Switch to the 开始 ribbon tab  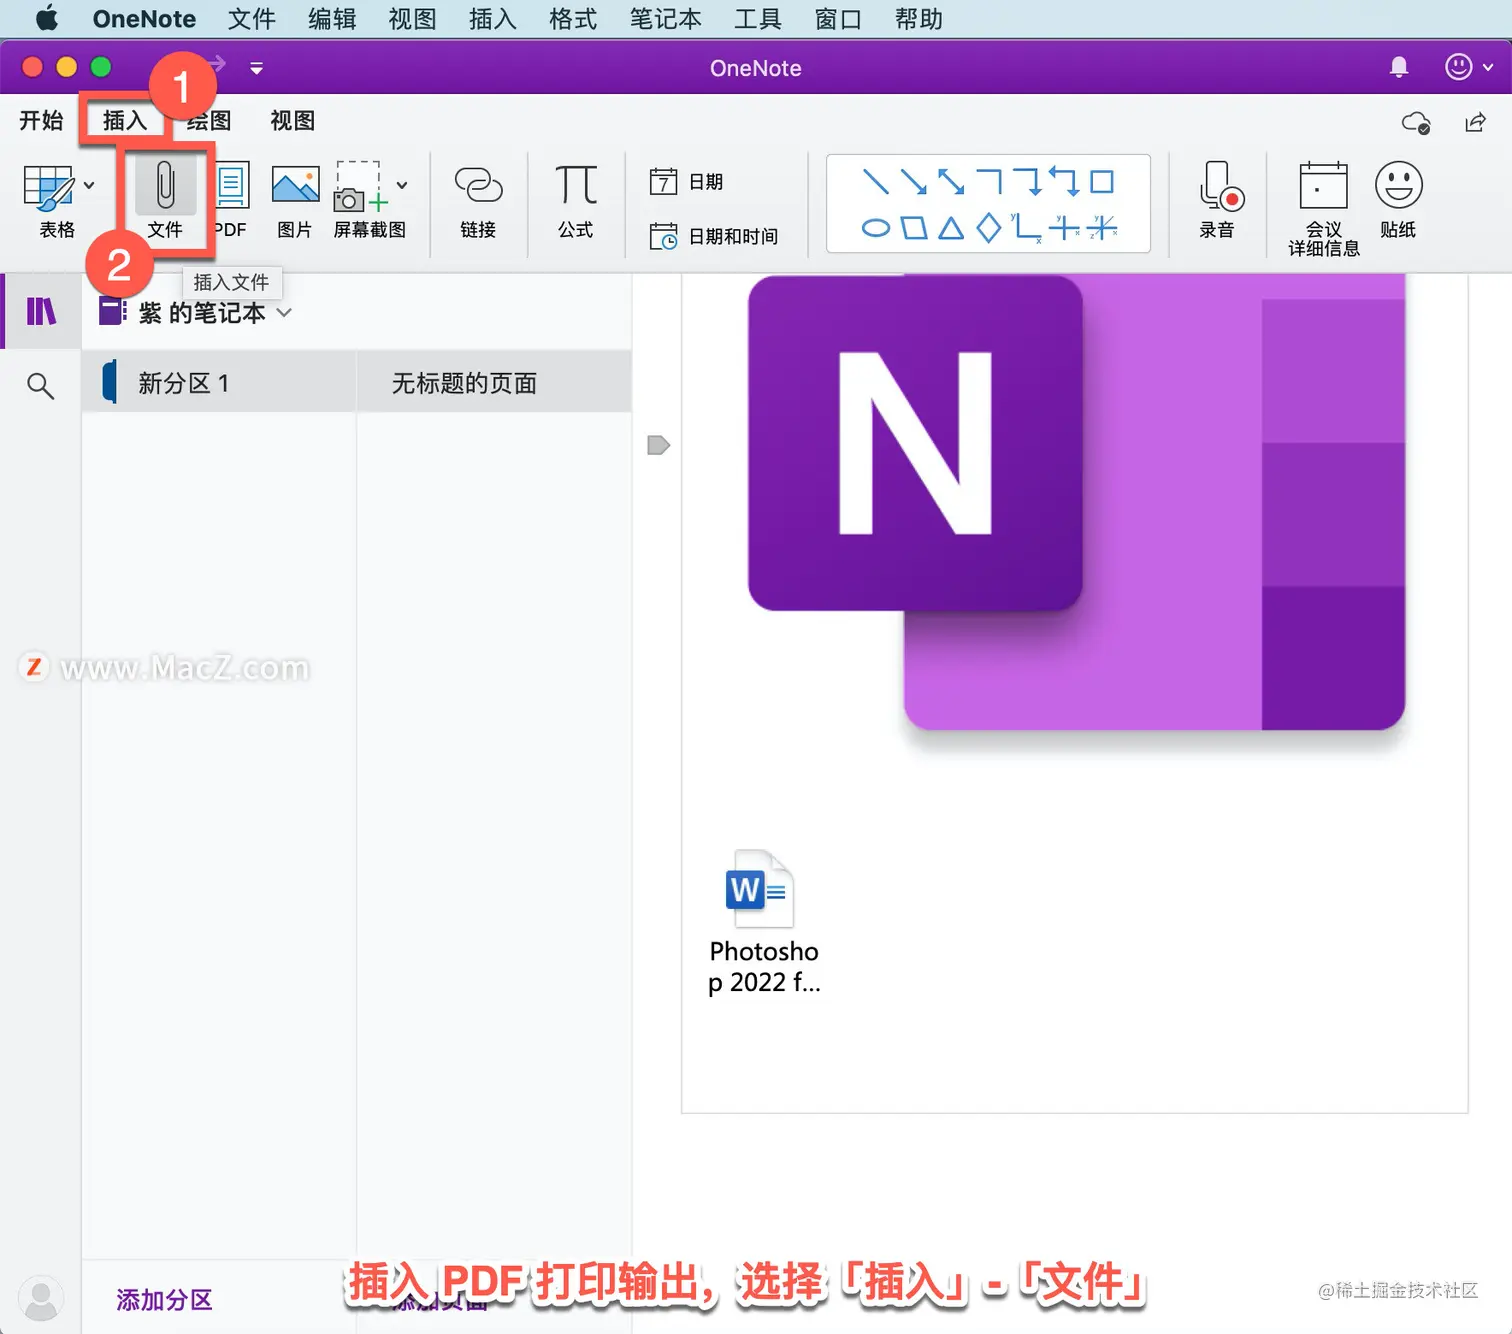(x=41, y=120)
